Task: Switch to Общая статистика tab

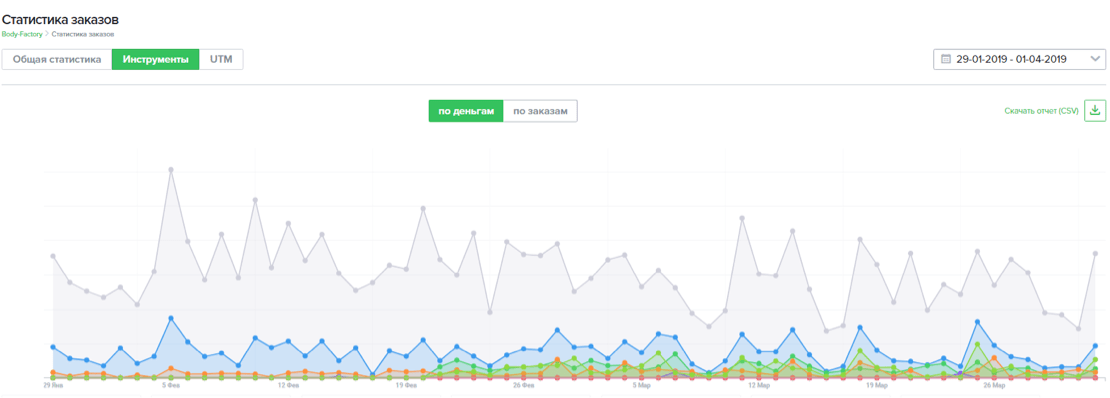Action: 57,59
